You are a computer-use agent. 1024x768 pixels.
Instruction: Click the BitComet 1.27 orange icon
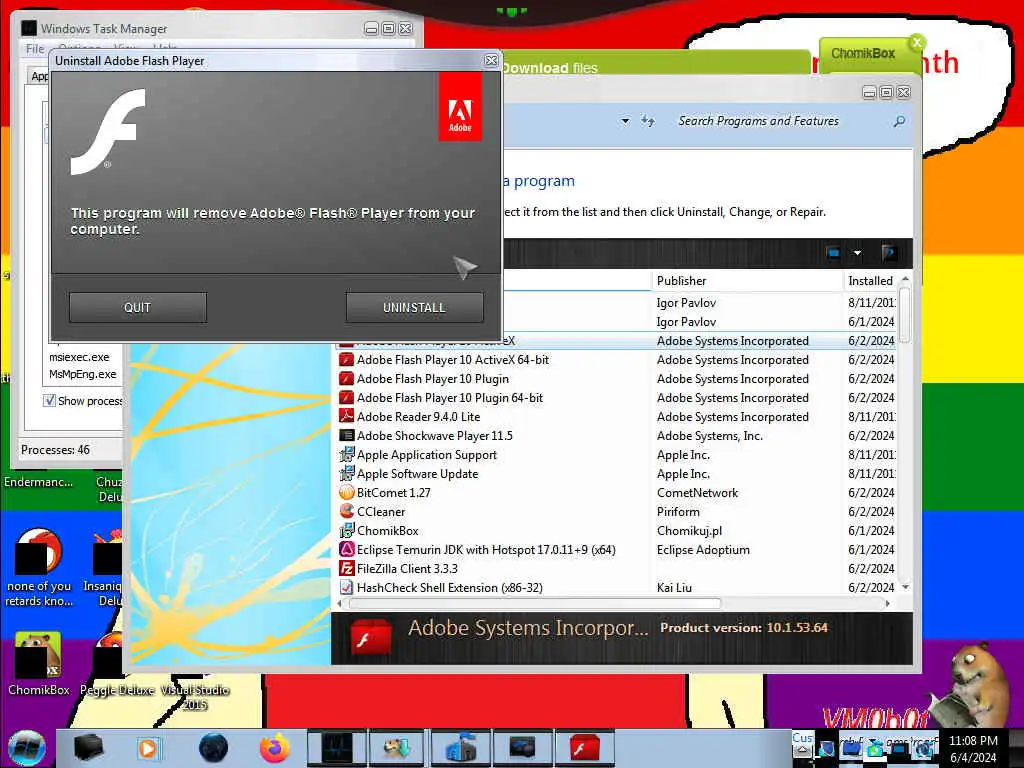[x=347, y=492]
